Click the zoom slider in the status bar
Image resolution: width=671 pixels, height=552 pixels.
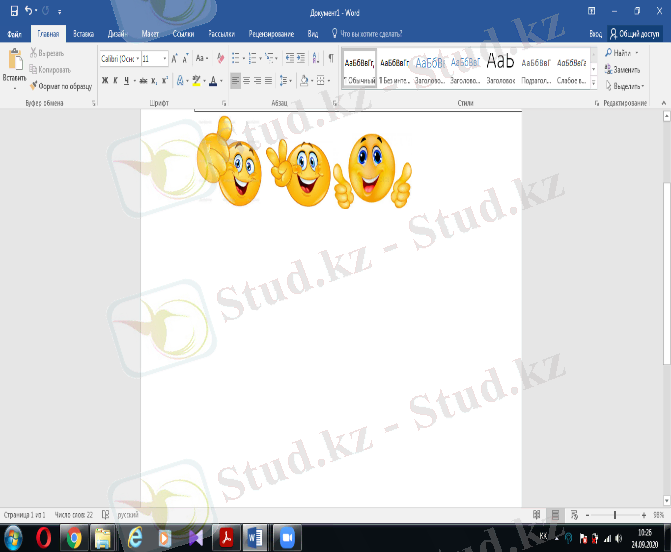click(613, 514)
